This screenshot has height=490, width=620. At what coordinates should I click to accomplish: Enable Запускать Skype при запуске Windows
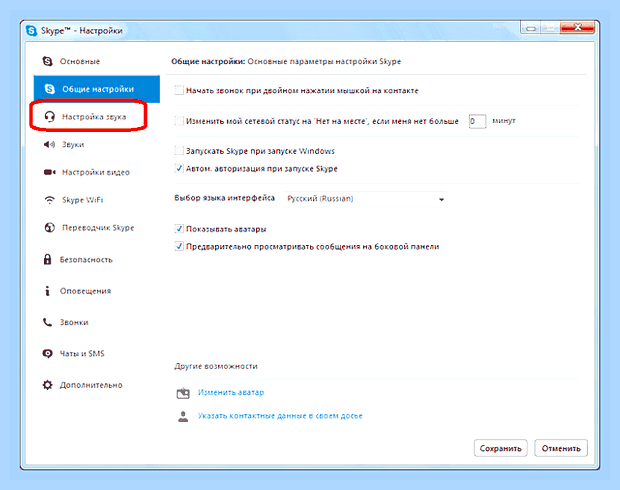click(179, 151)
